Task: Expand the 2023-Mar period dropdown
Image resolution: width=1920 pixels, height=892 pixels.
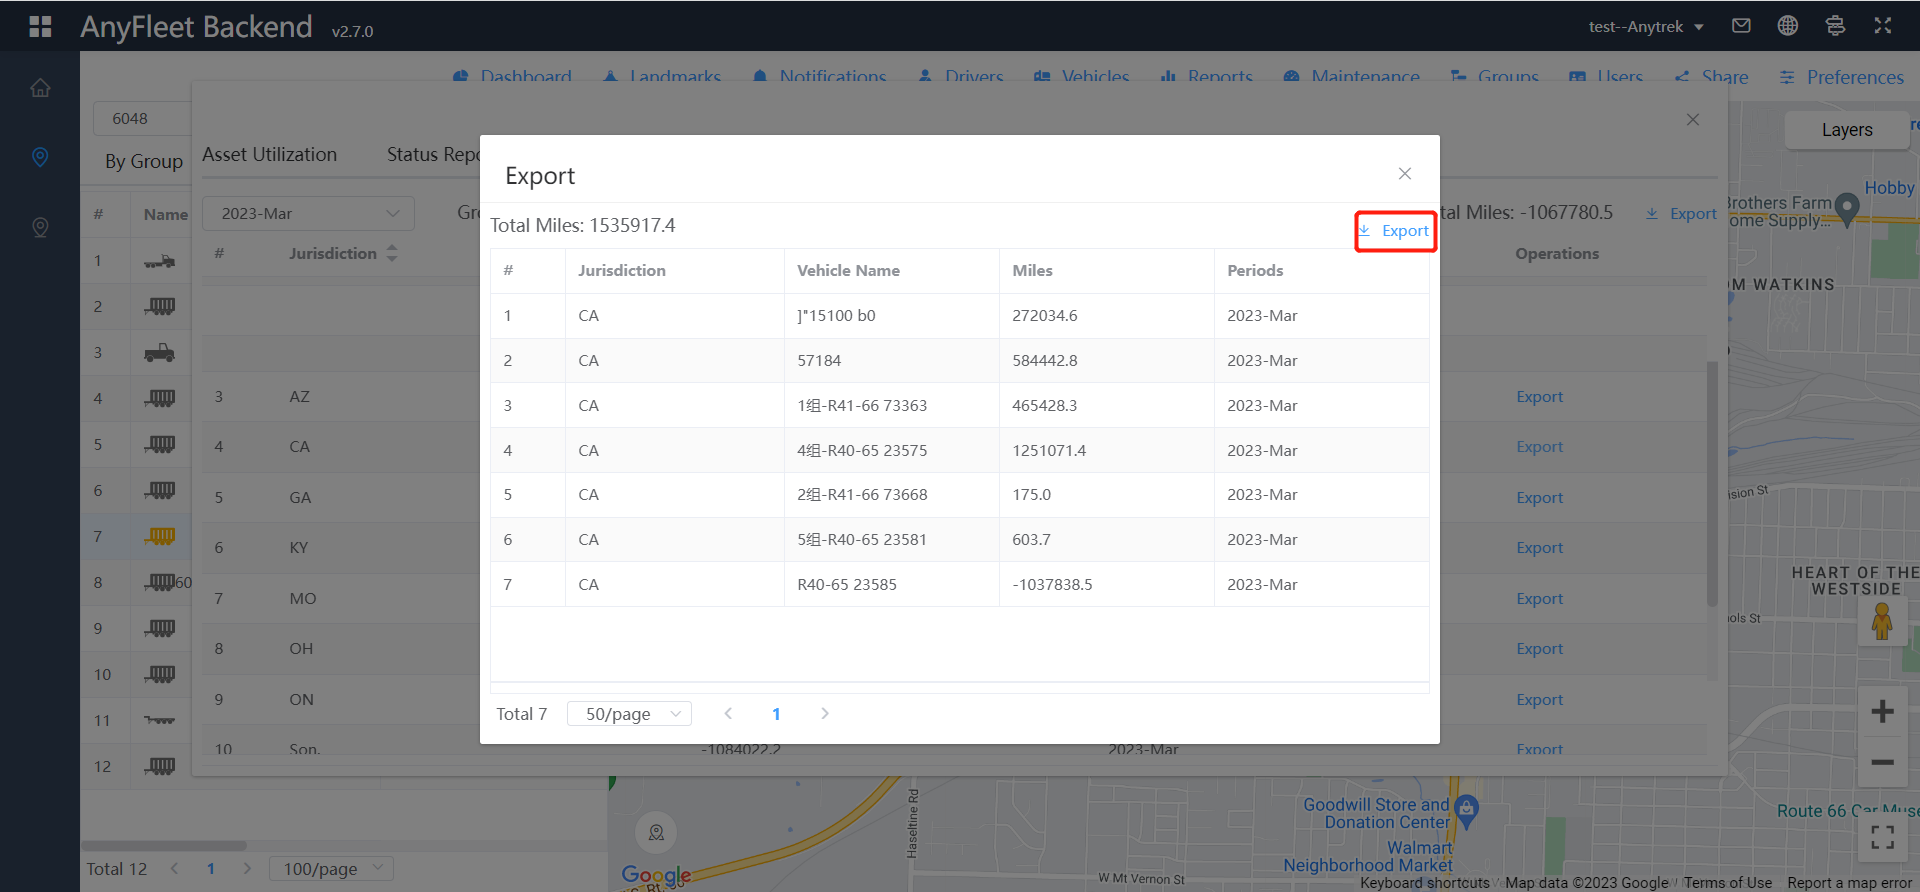Action: (x=308, y=213)
